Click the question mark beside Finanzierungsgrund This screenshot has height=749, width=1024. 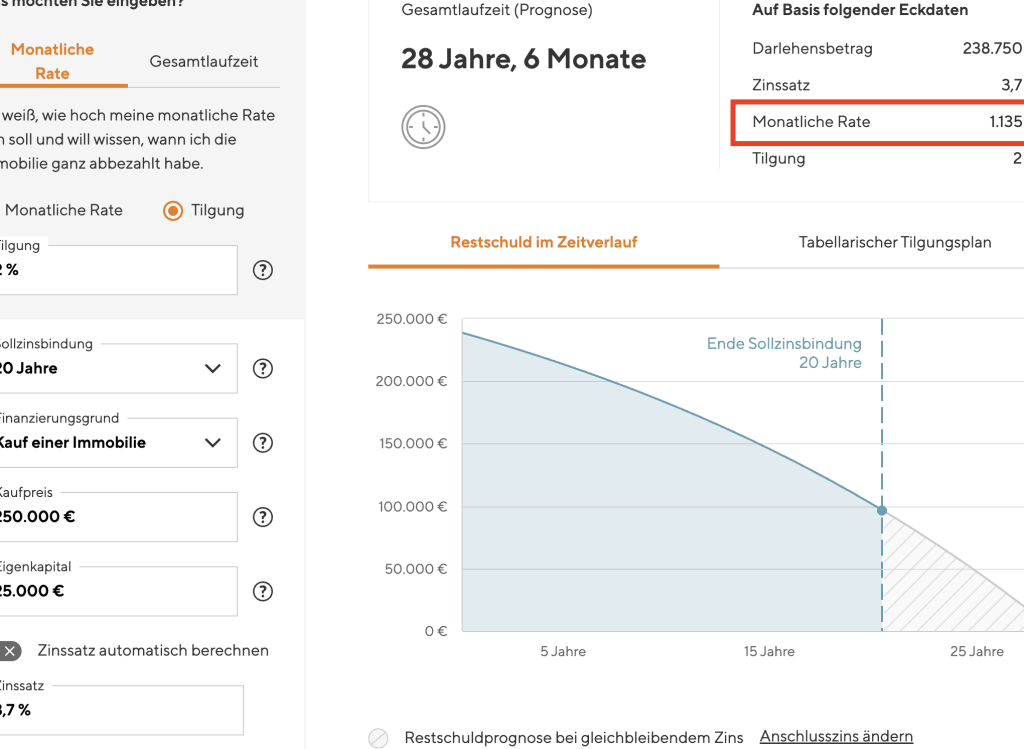click(x=263, y=443)
